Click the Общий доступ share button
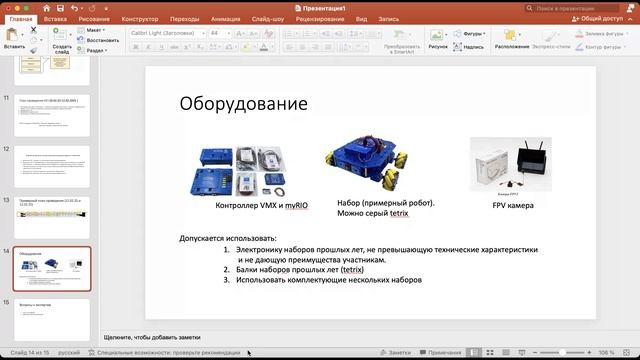The width and height of the screenshot is (640, 360). point(597,19)
